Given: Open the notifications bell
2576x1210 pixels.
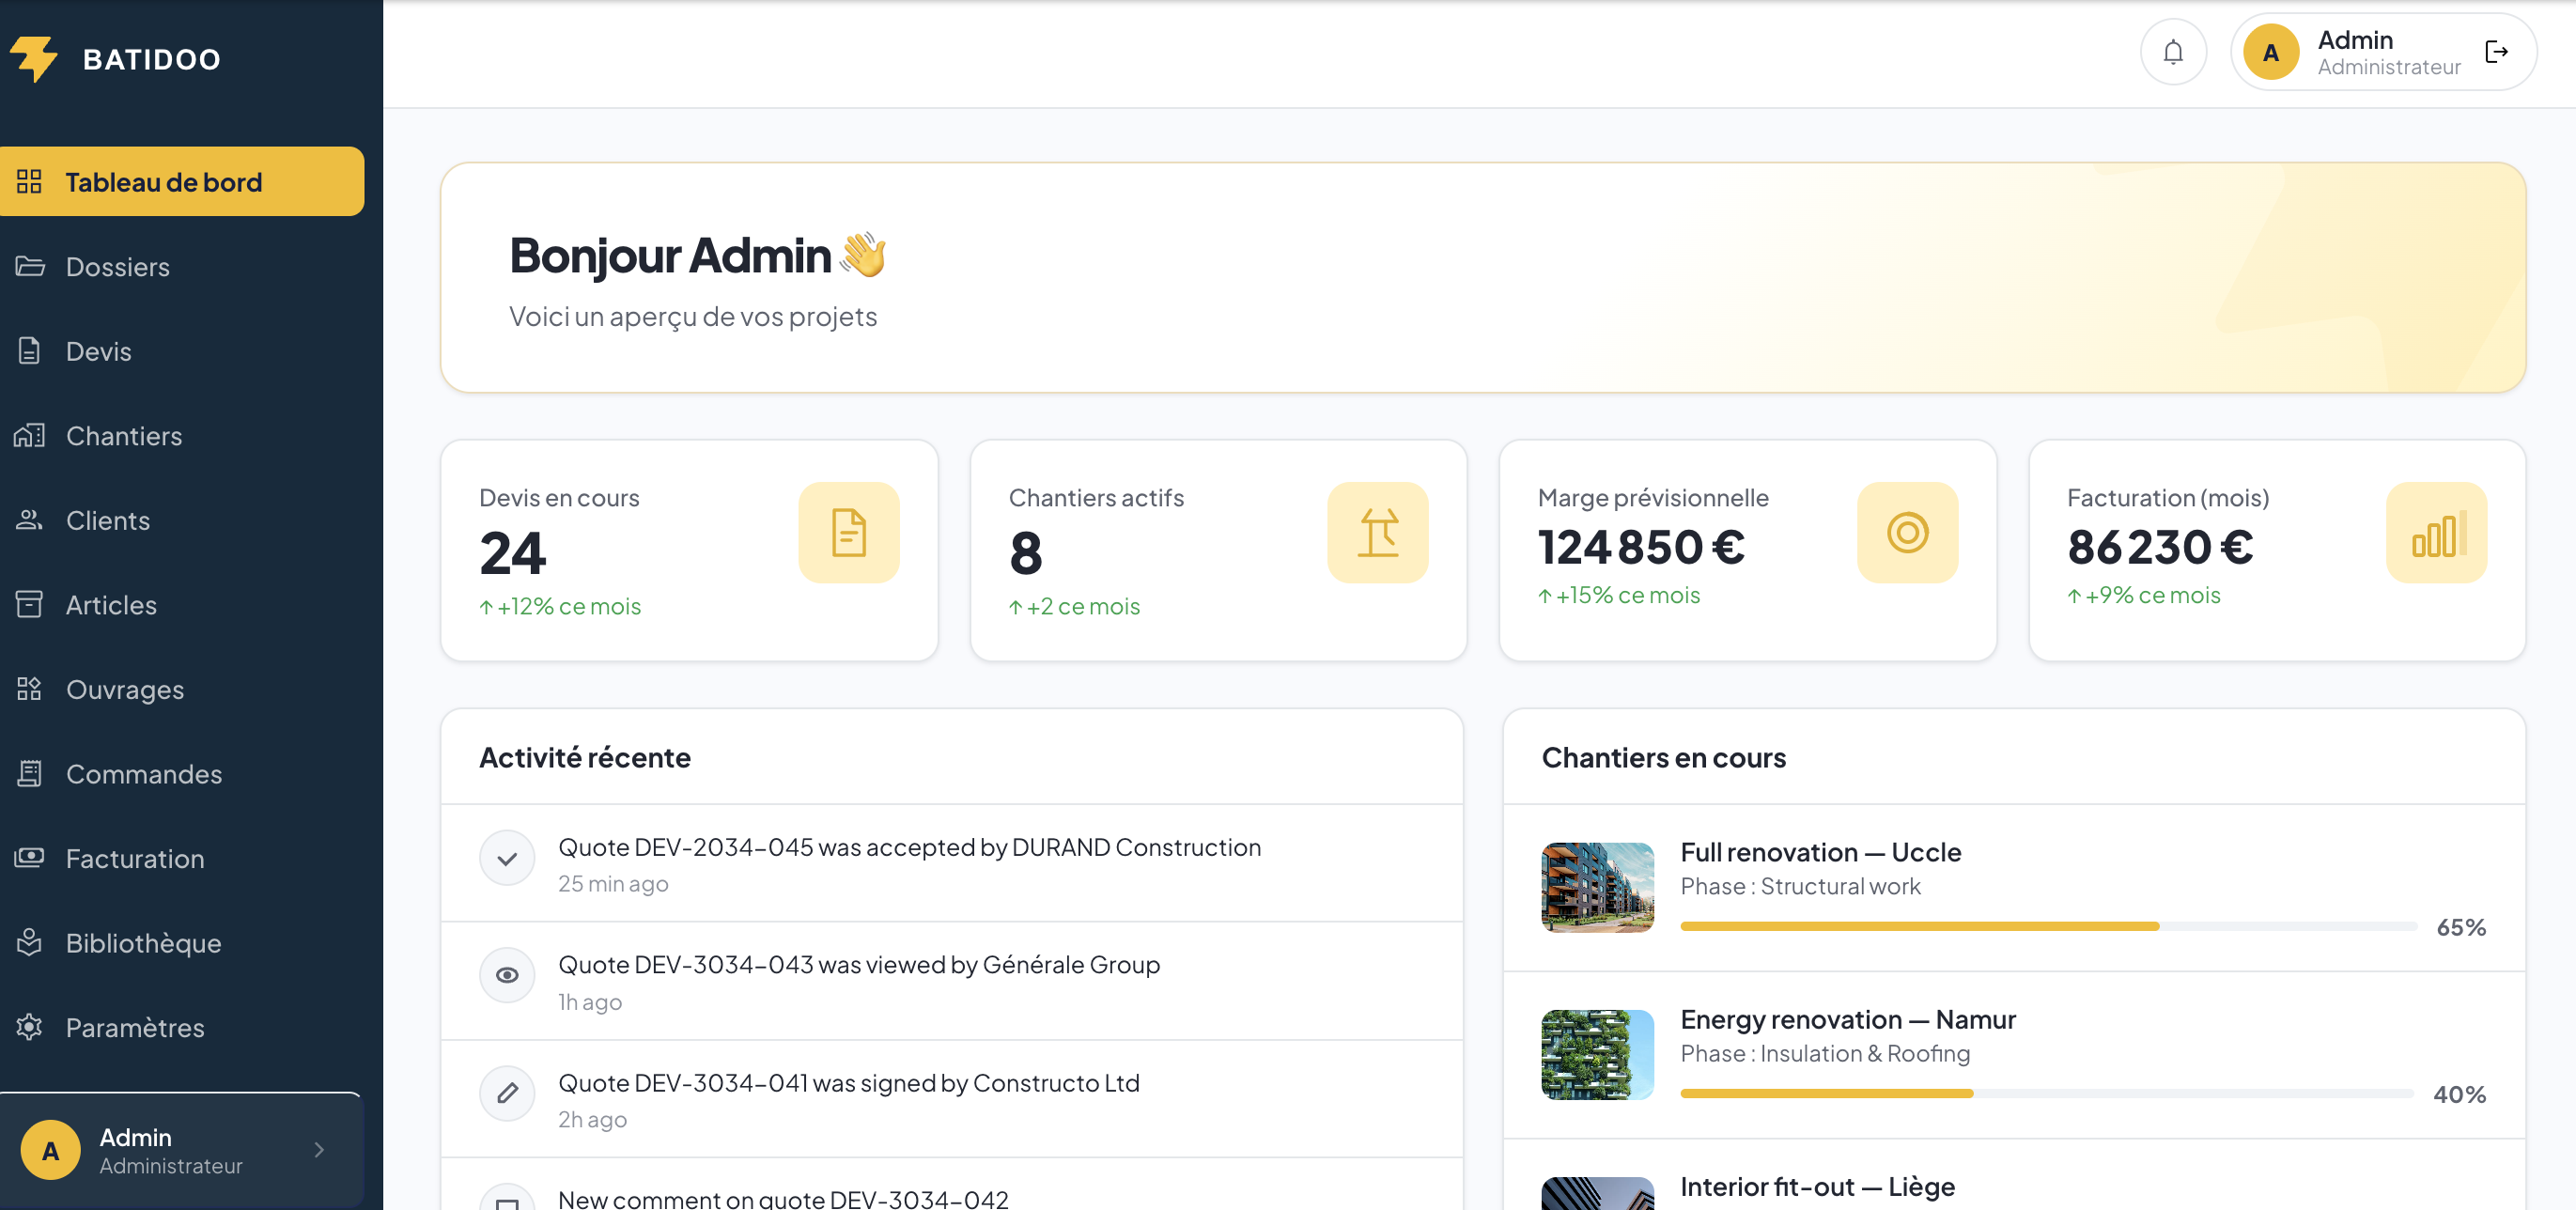Looking at the screenshot, I should click(2173, 52).
